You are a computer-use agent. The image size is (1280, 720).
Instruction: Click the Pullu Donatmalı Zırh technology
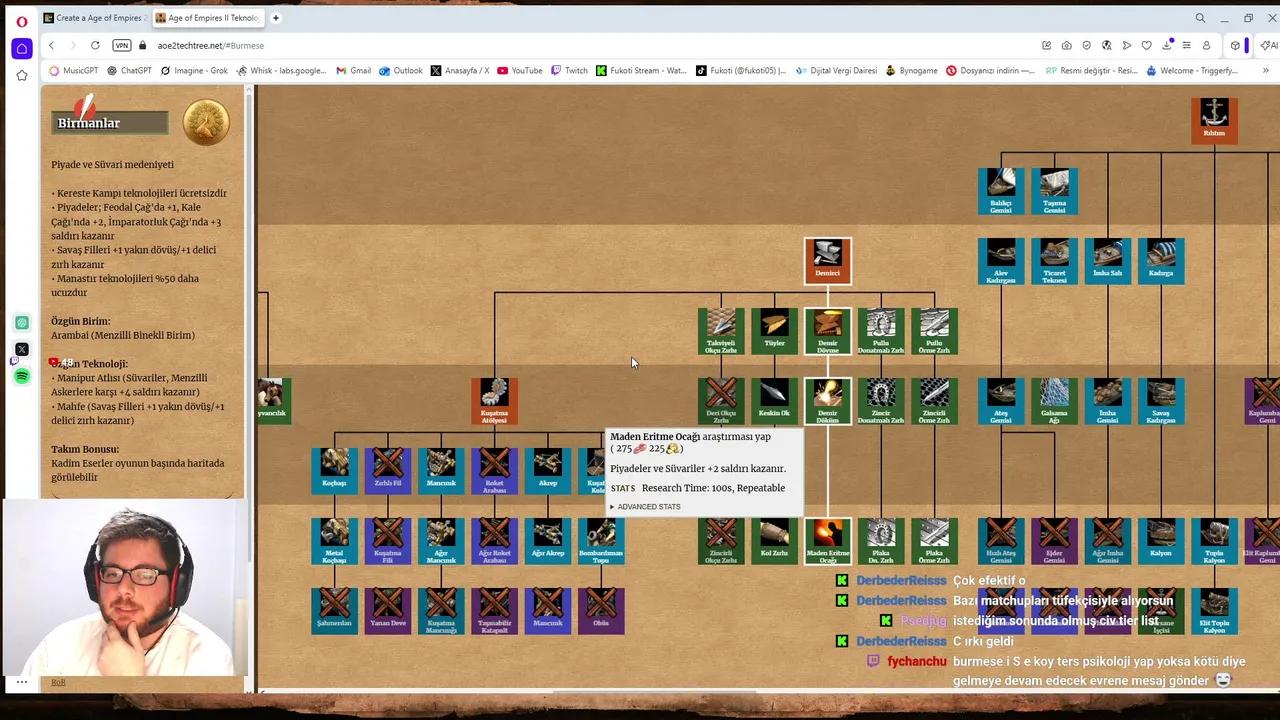(x=881, y=331)
